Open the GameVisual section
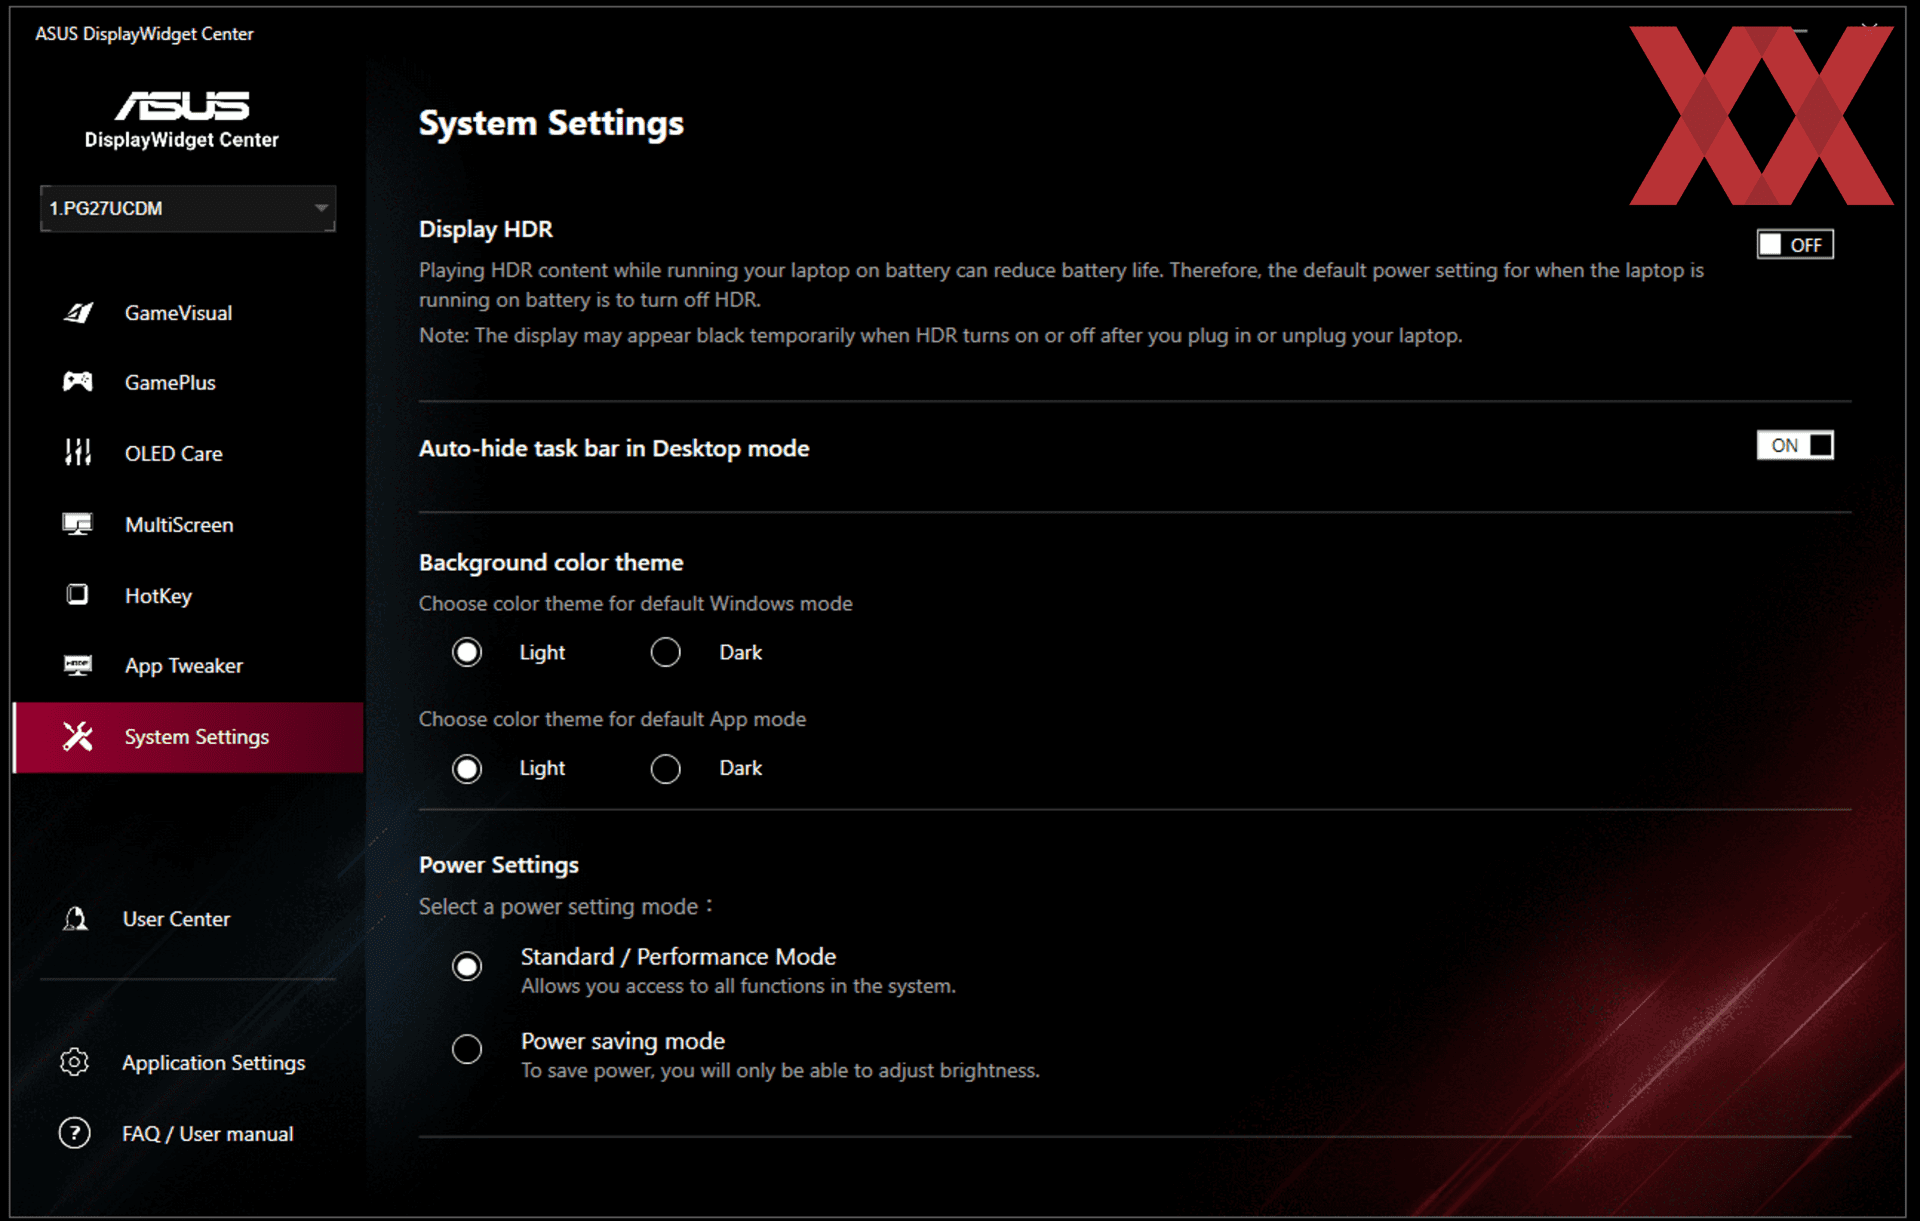 189,313
